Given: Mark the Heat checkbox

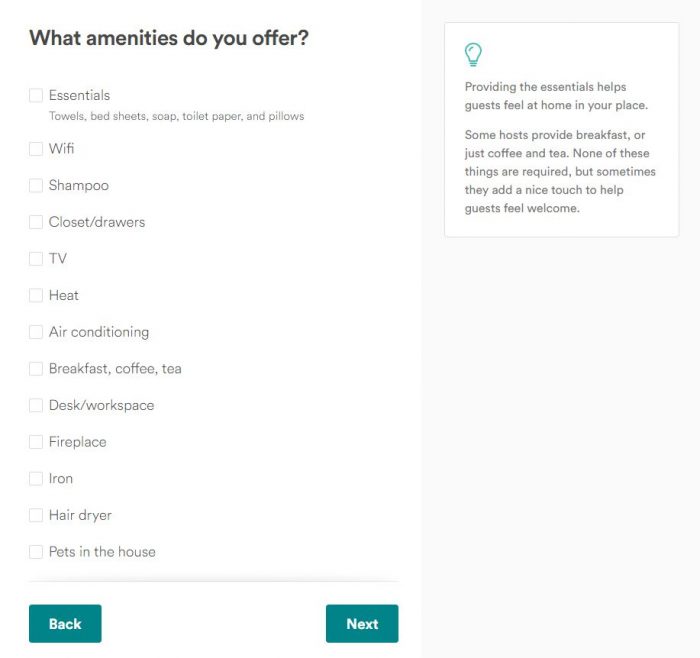Looking at the screenshot, I should (x=36, y=295).
